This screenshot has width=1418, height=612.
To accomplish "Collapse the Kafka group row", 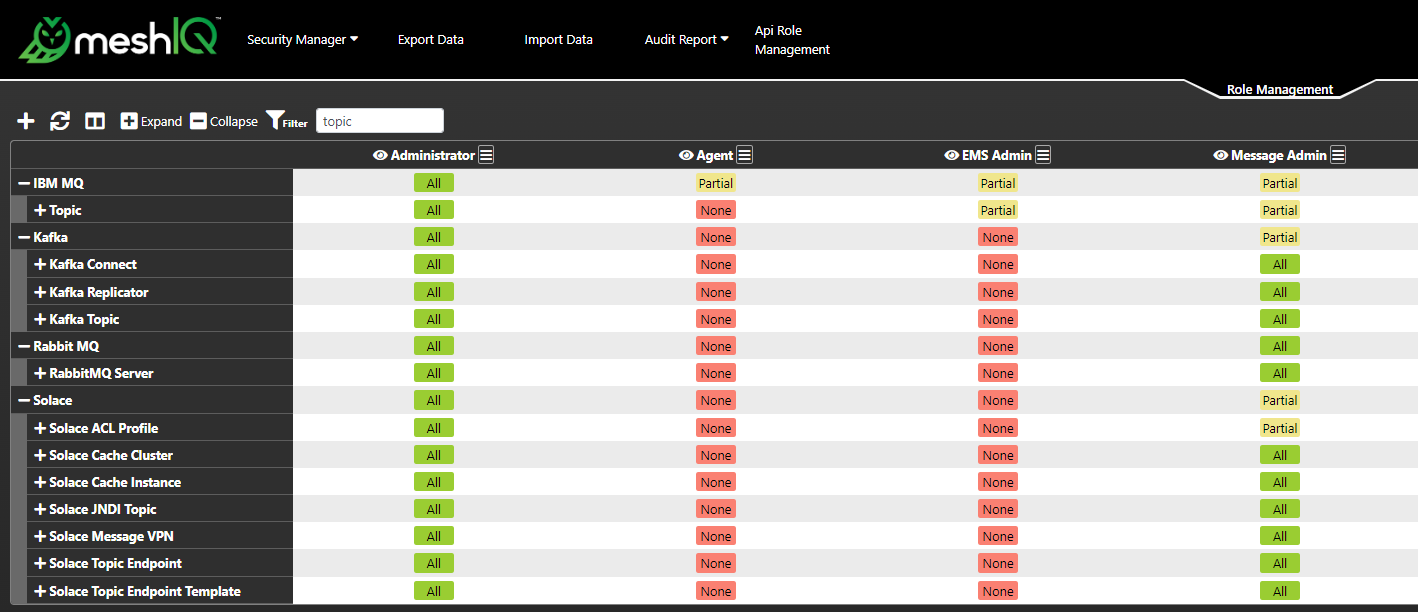I will pos(21,237).
